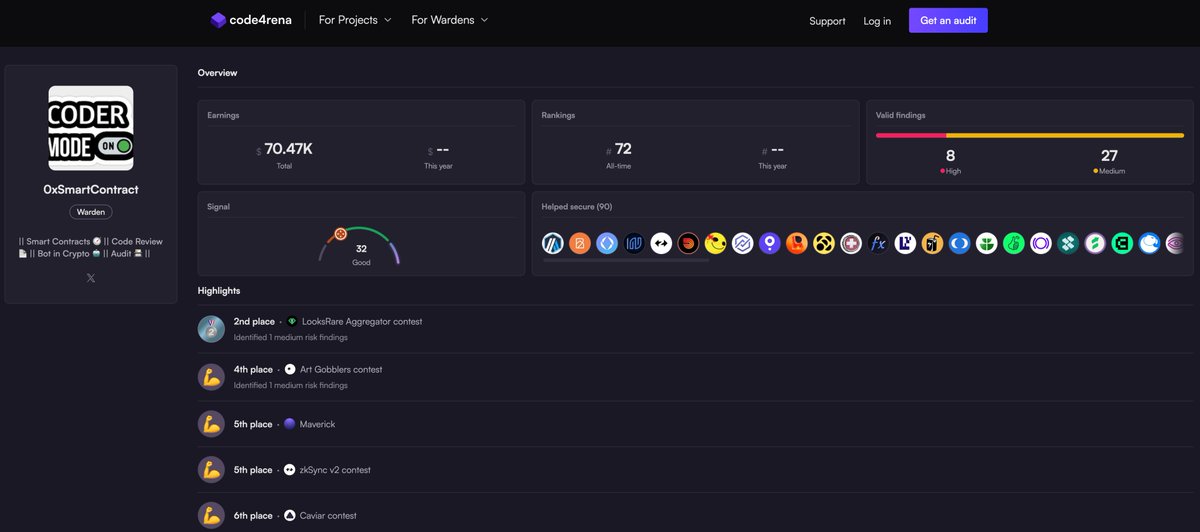1200x532 pixels.
Task: Click the Helped secure (90) heading
Action: tap(577, 207)
